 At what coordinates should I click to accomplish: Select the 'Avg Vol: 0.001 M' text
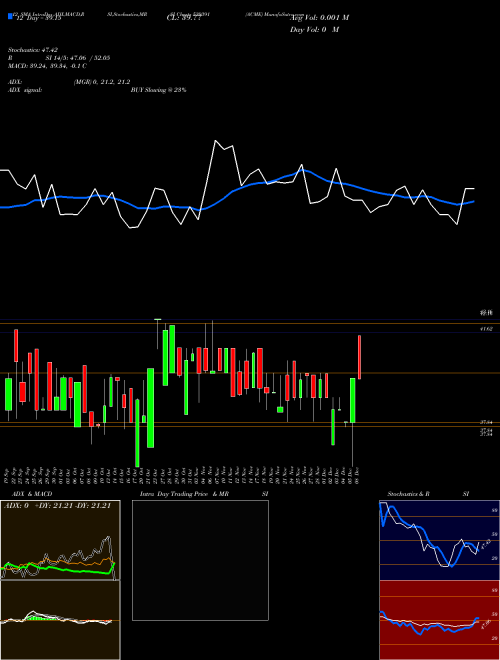[x=319, y=18]
